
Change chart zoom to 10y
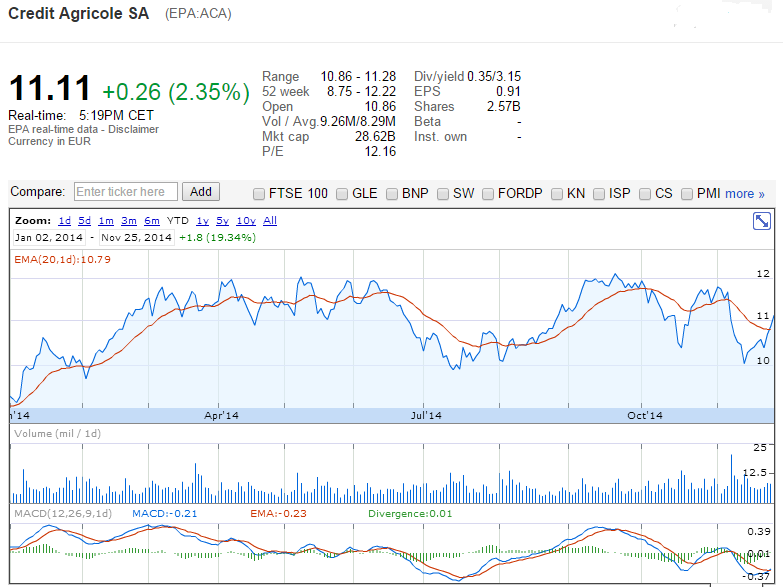pos(246,221)
